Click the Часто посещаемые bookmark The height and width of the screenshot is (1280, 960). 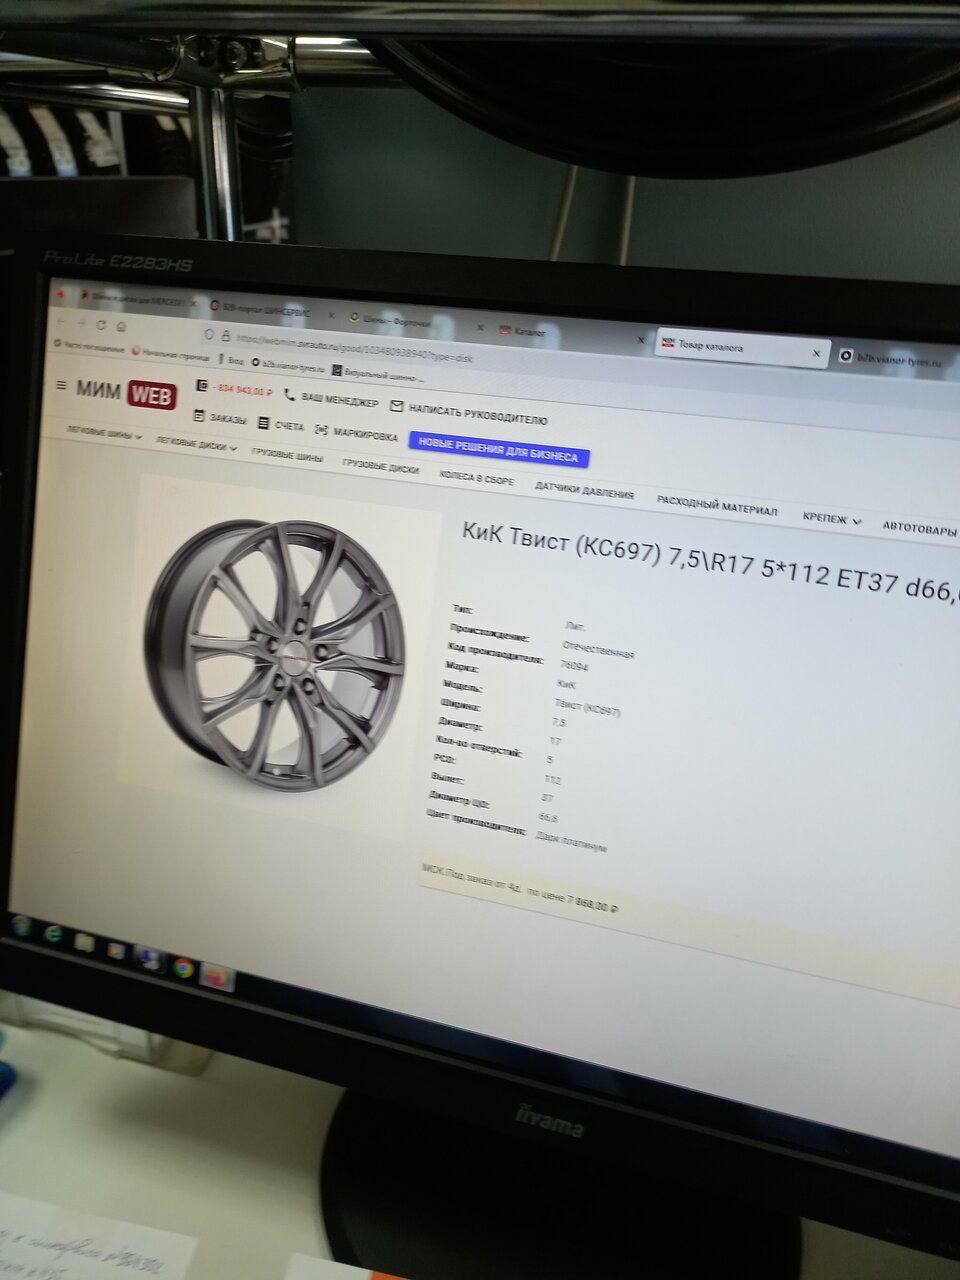coord(90,346)
